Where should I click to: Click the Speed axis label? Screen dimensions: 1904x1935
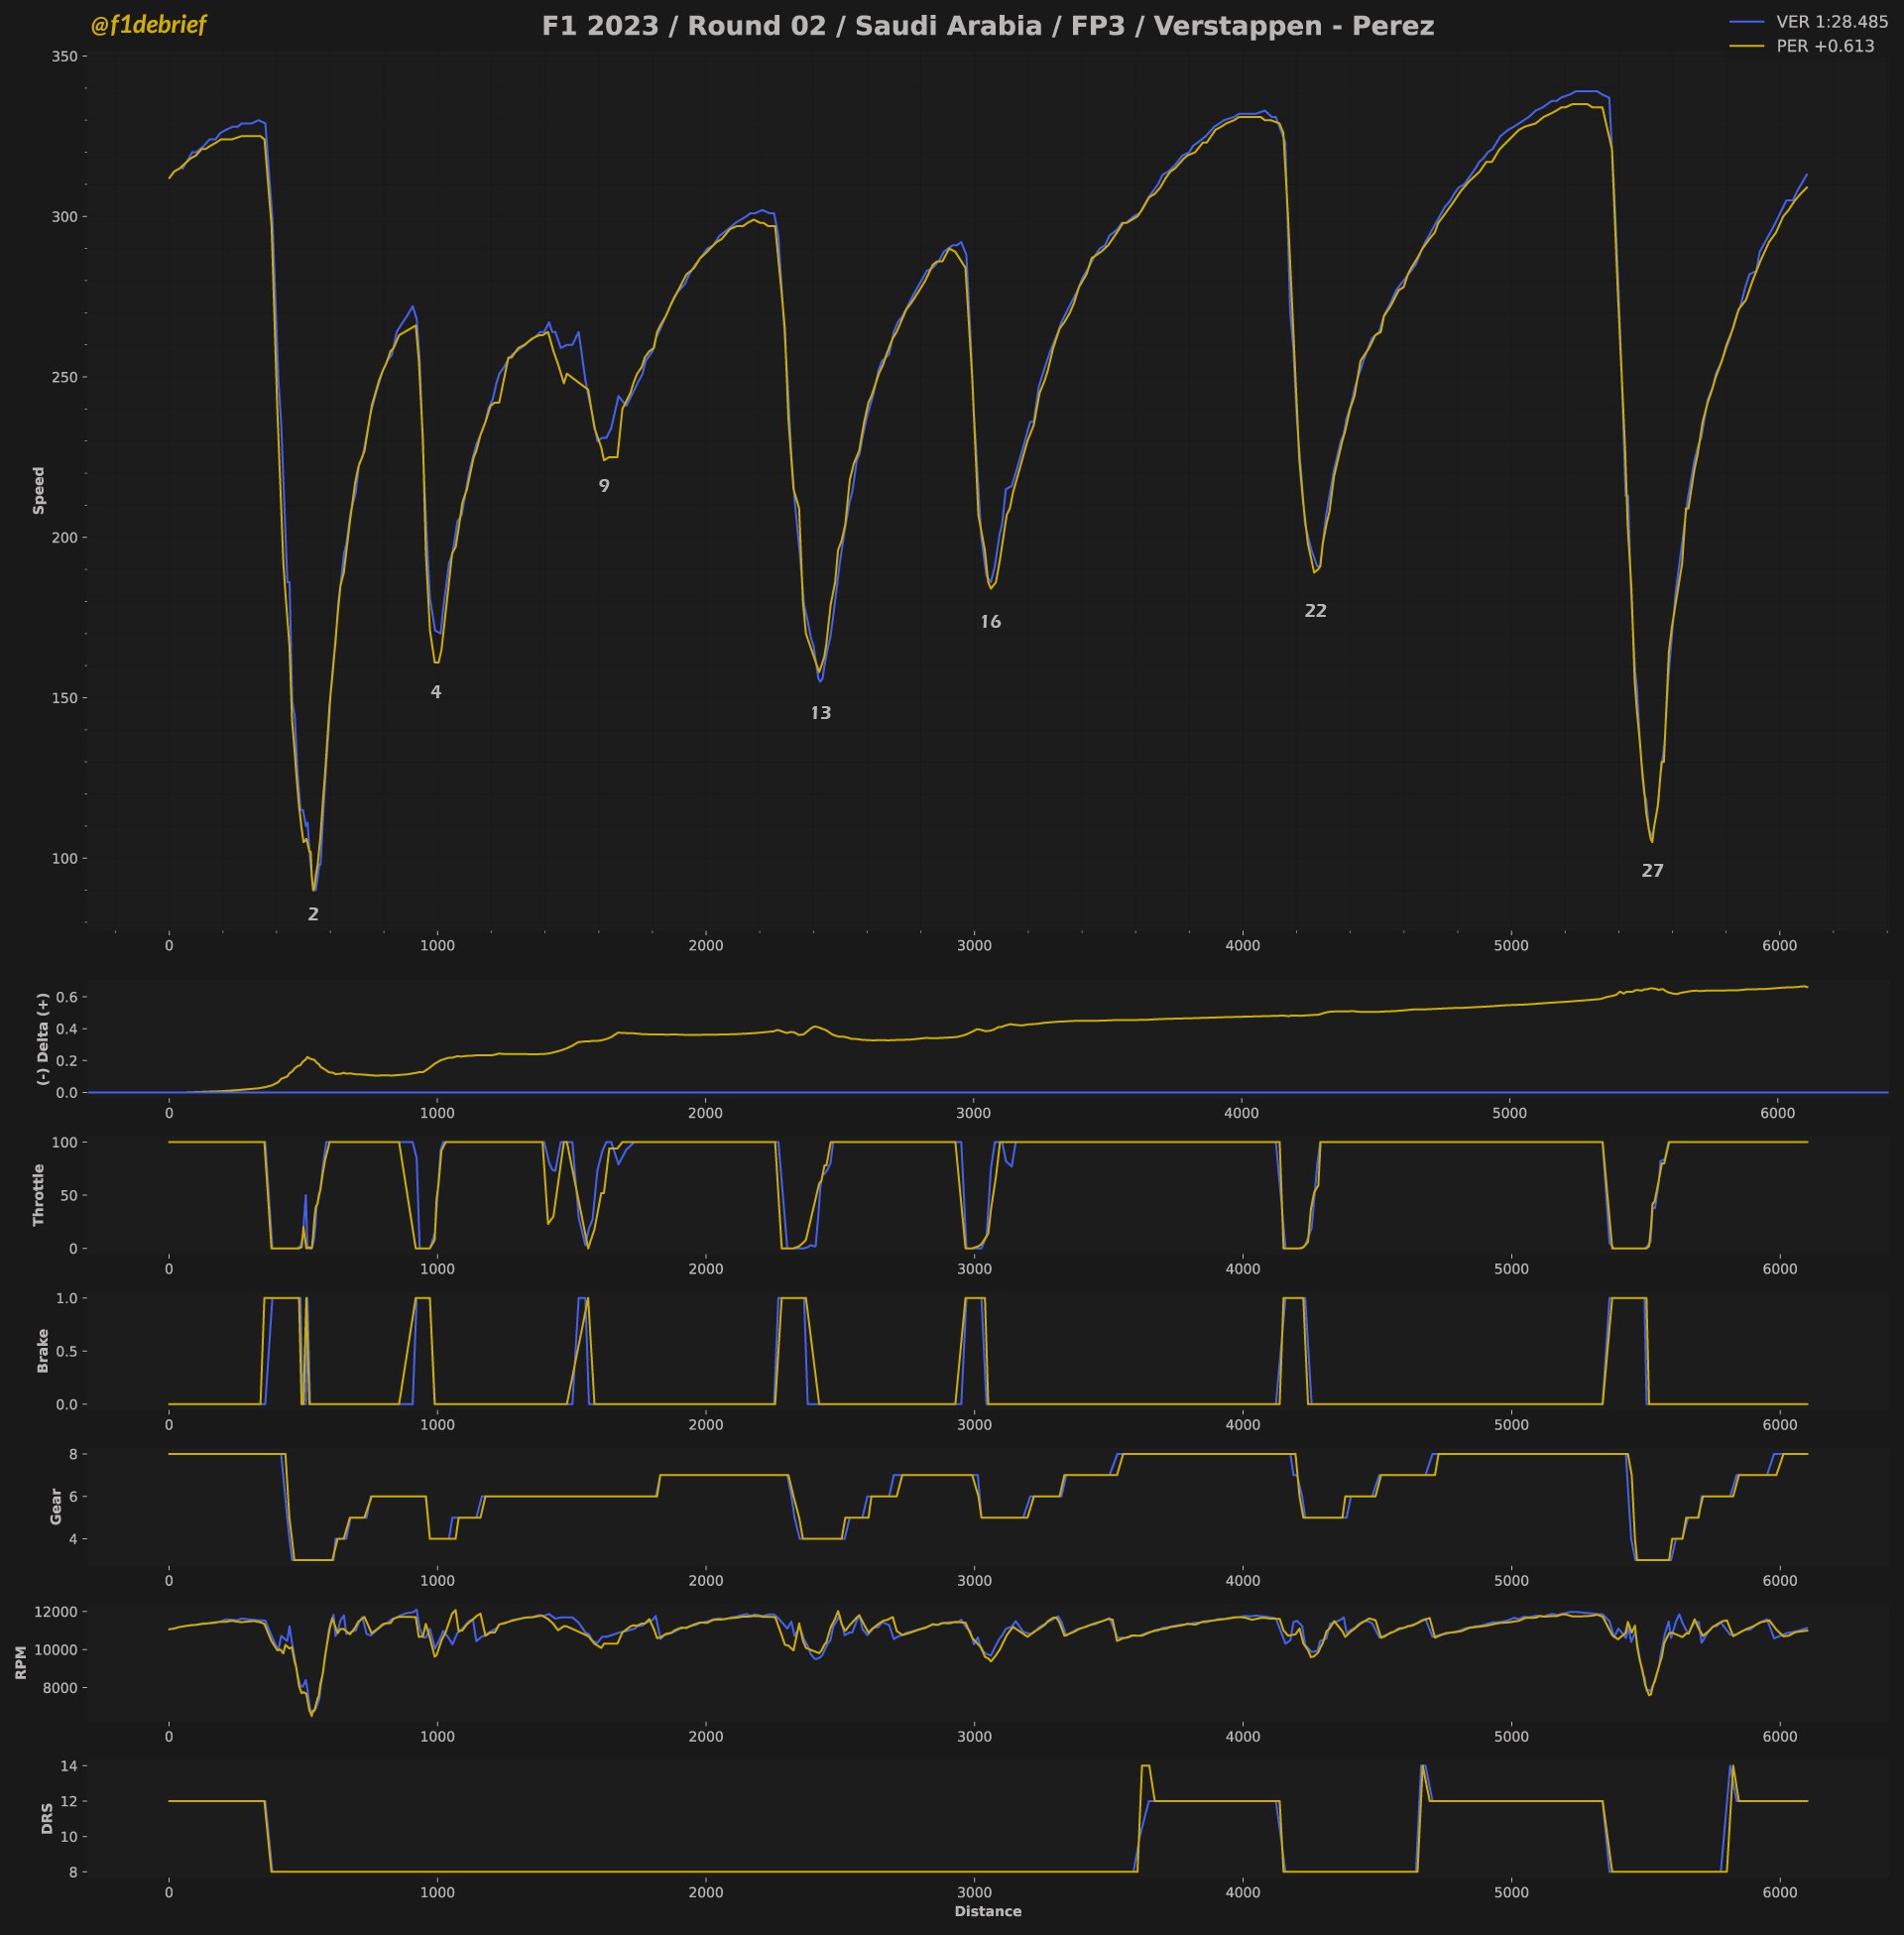pyautogui.click(x=39, y=490)
